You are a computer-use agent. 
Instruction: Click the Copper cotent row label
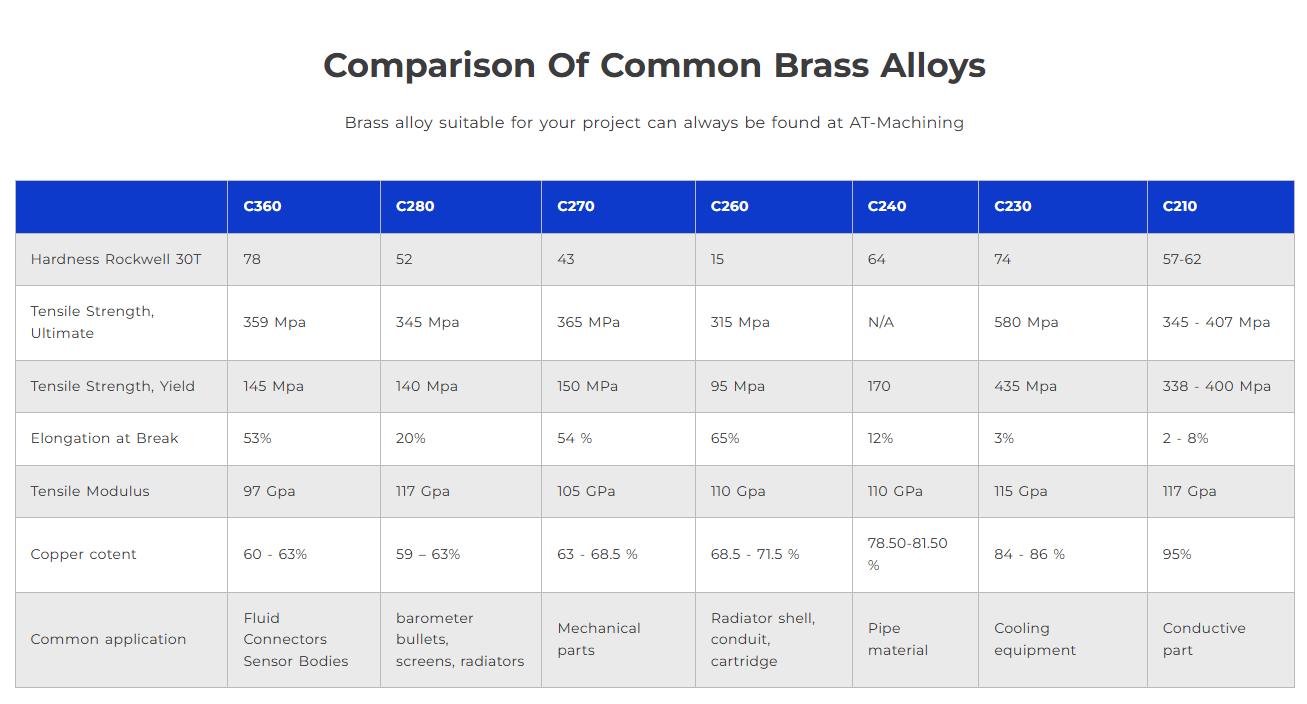83,554
